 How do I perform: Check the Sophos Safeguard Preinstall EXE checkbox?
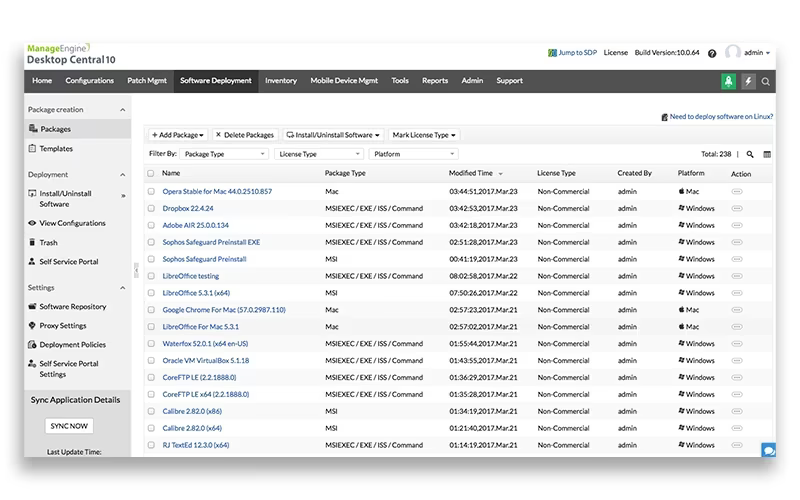coord(151,242)
